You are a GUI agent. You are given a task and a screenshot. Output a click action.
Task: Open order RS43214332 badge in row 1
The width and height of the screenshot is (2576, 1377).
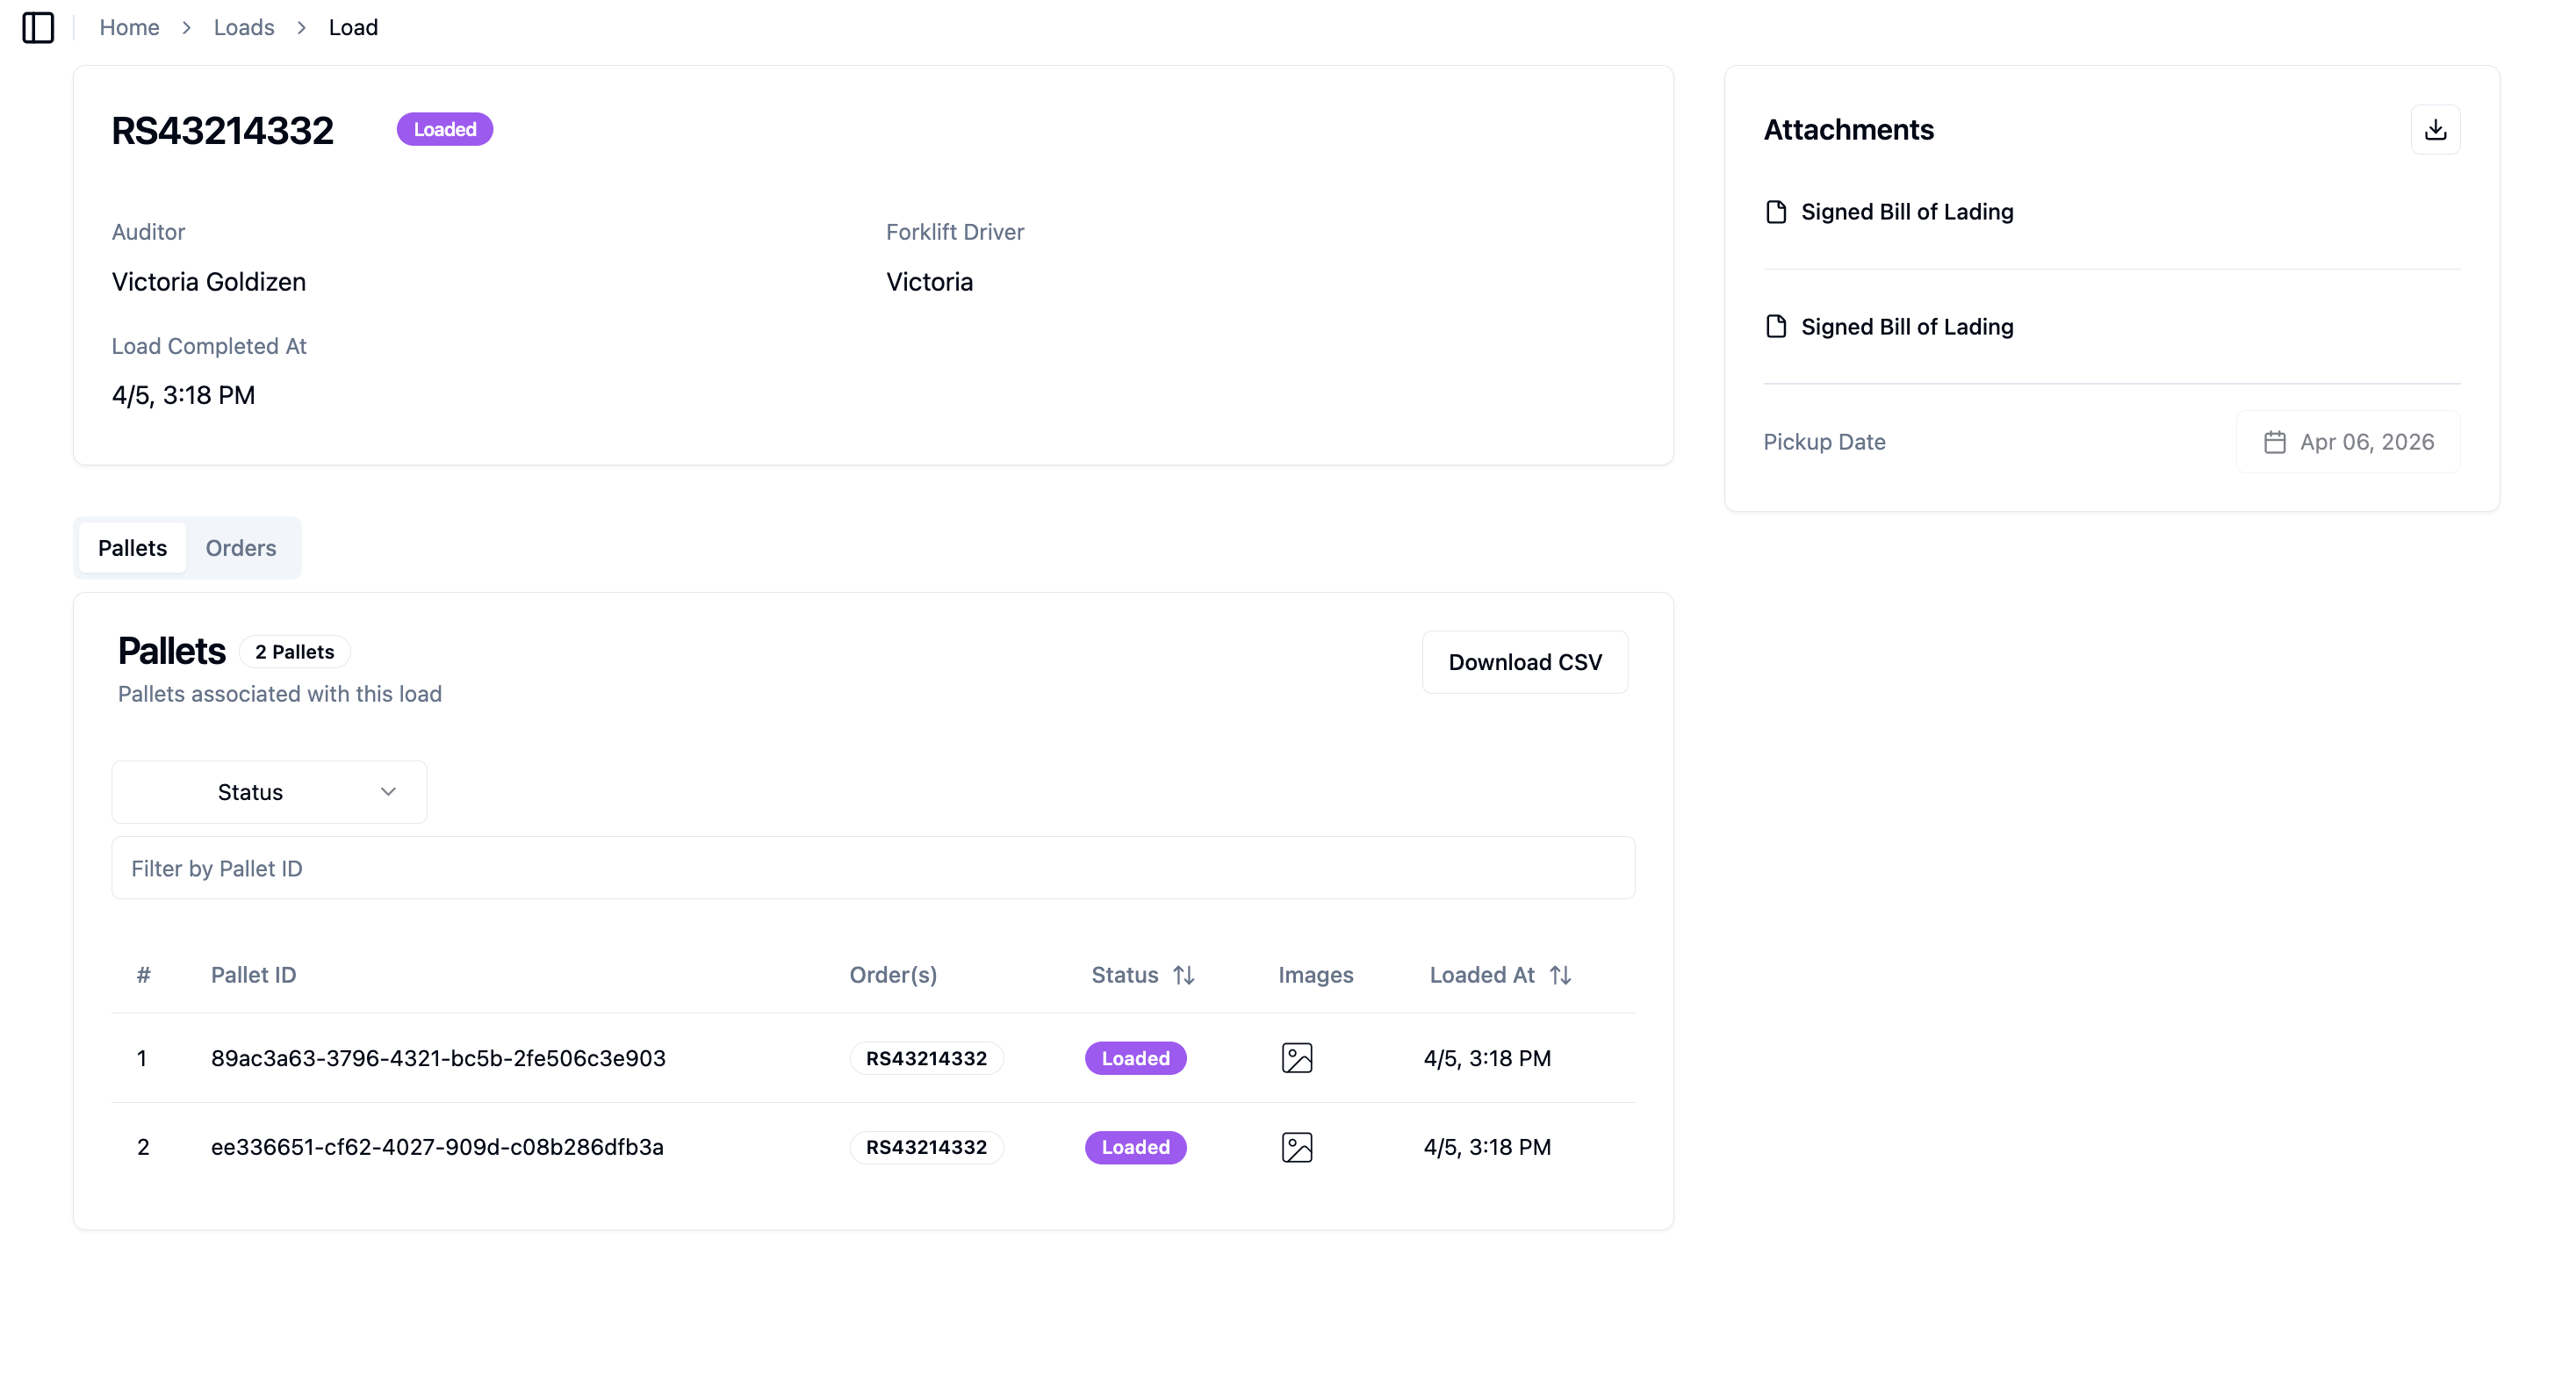coord(926,1058)
